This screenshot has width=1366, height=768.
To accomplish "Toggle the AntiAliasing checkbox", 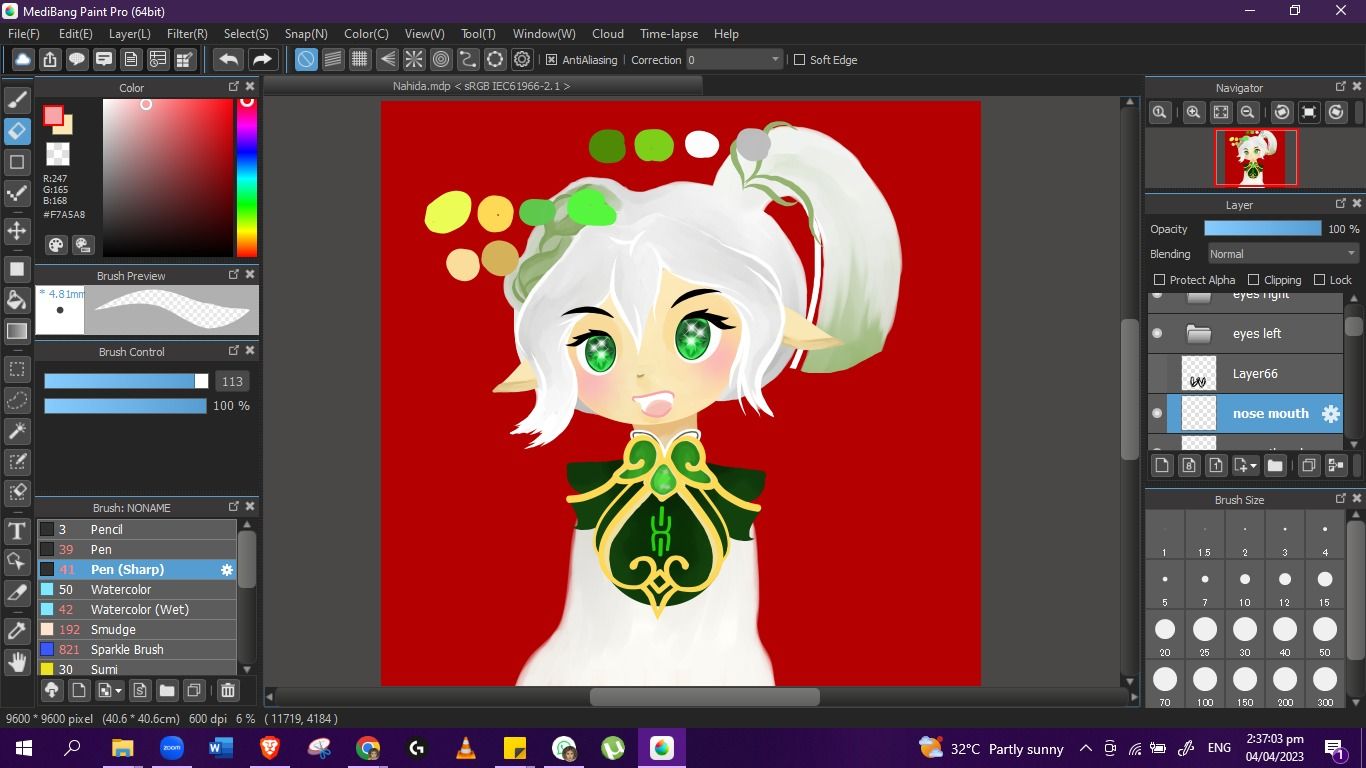I will click(x=551, y=60).
